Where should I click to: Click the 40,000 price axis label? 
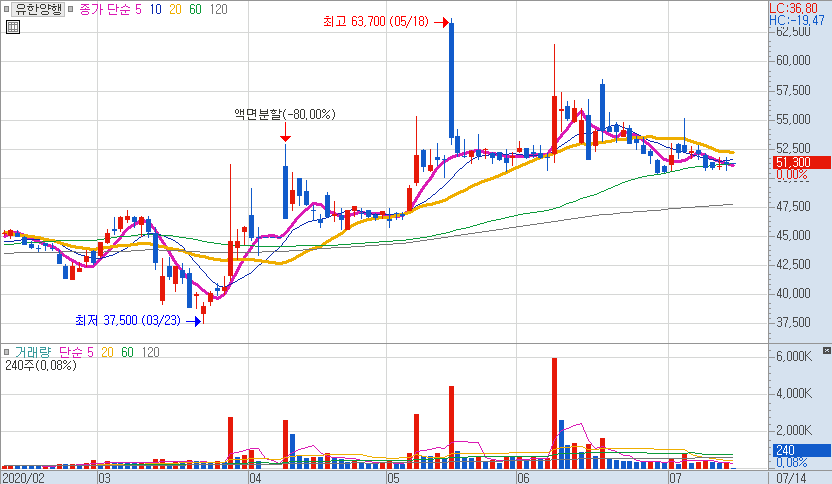793,293
